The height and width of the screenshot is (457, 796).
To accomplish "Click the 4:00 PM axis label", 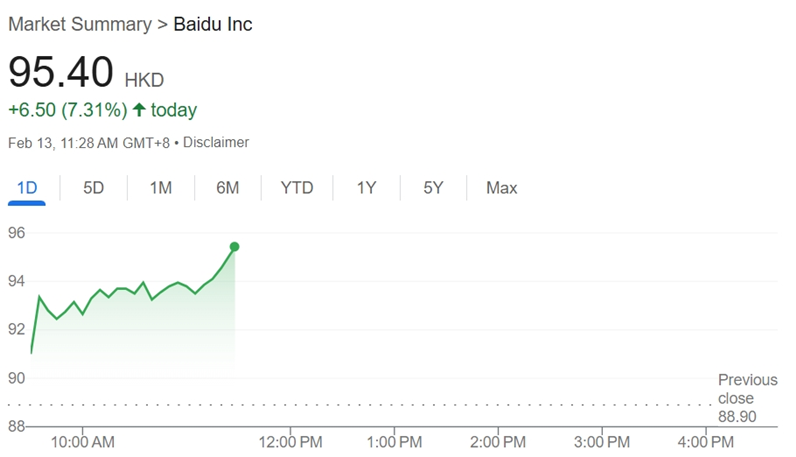I will 706,442.
